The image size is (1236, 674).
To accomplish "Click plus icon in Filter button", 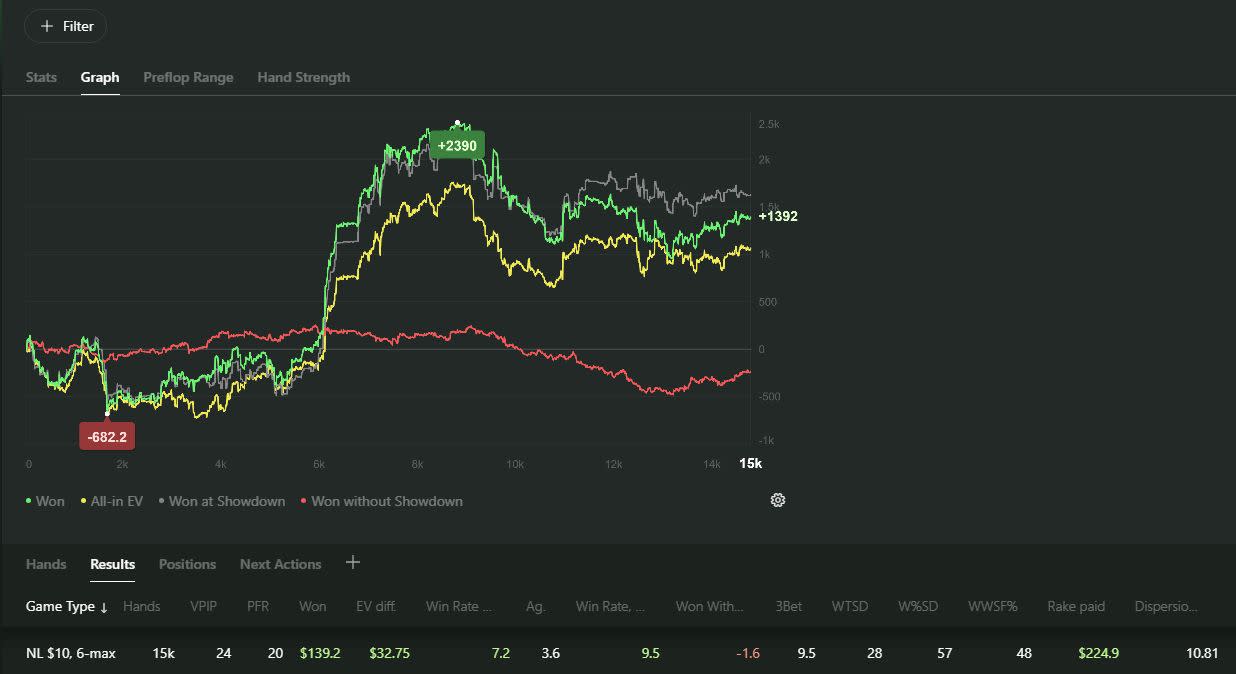I will [46, 26].
